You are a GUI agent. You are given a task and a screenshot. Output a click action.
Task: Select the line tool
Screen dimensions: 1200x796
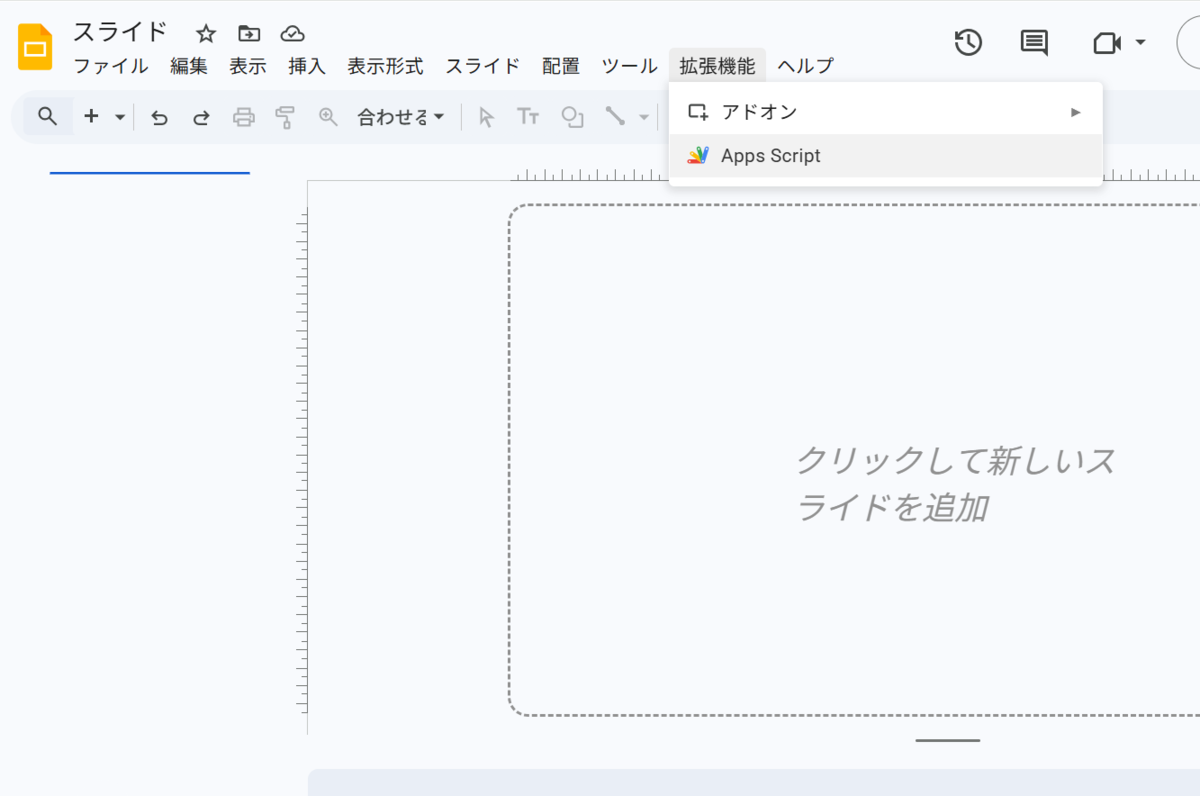(x=615, y=117)
